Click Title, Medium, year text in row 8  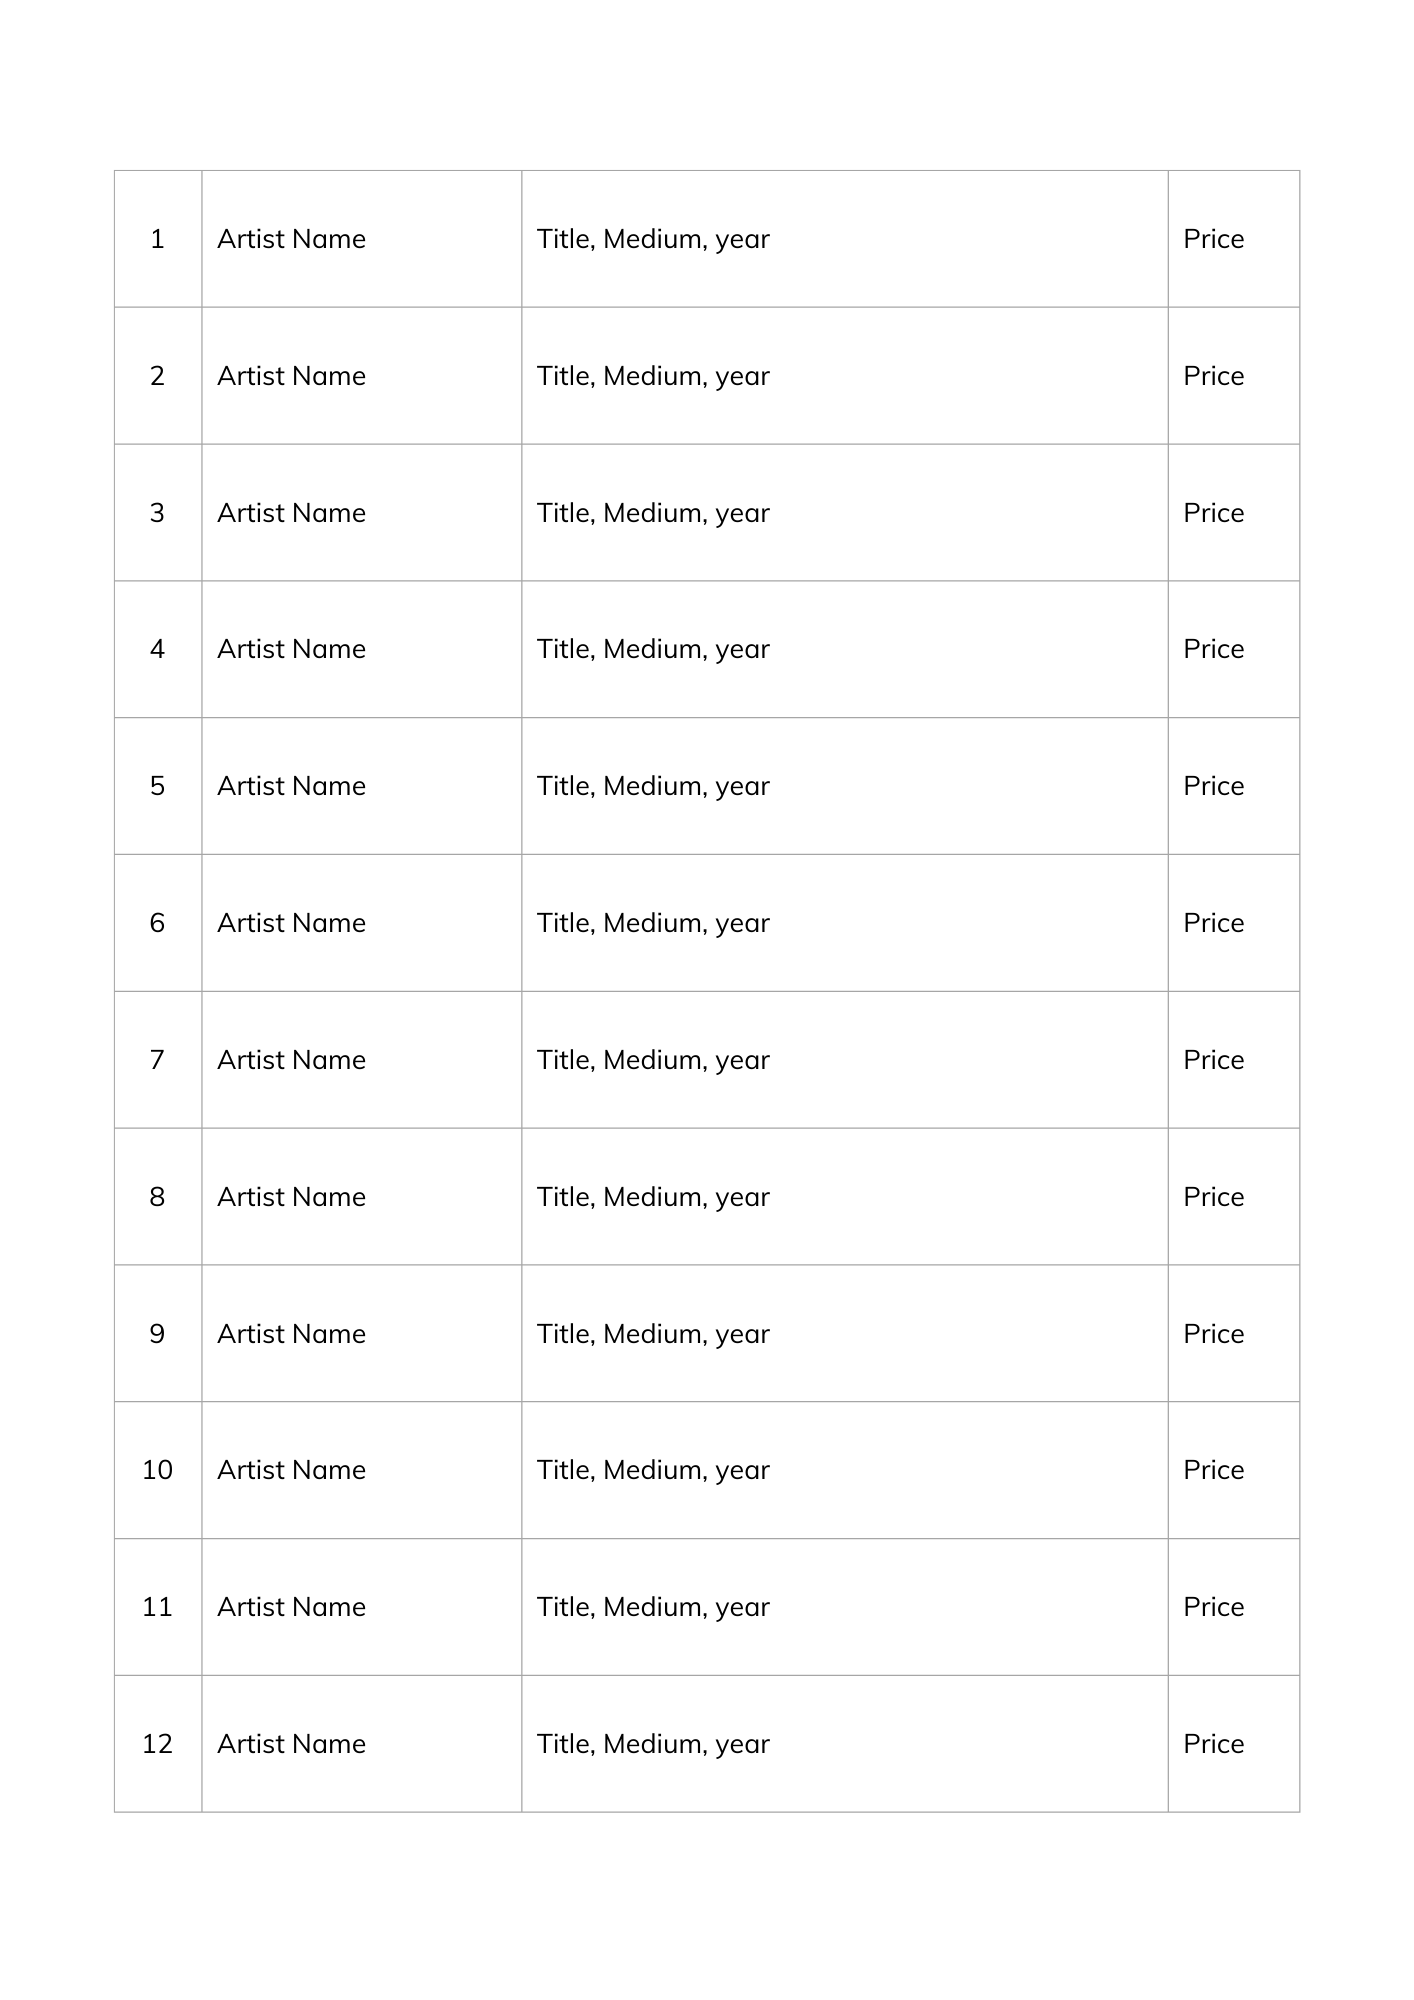point(653,1197)
